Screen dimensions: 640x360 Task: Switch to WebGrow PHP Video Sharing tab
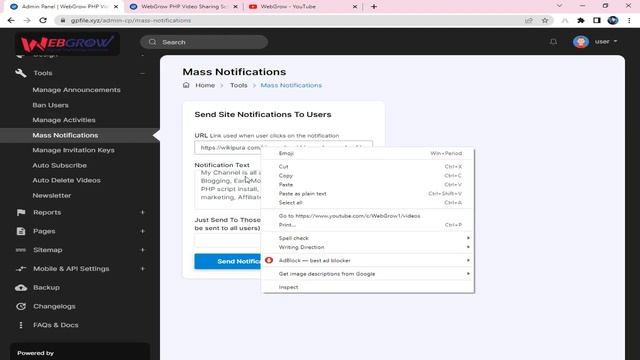tap(184, 7)
